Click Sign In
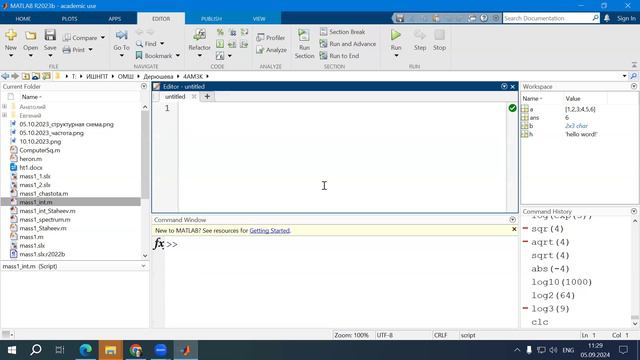Viewport: 640px width, 360px height. click(626, 18)
